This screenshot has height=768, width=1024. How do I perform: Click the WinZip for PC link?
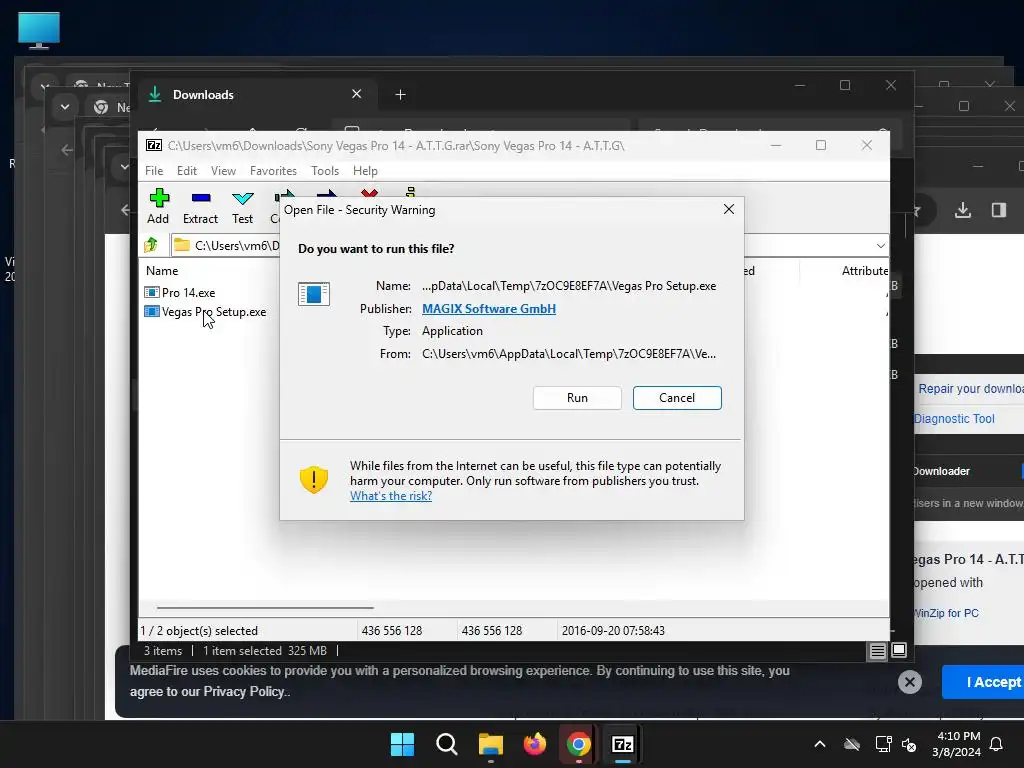pyautogui.click(x=946, y=613)
